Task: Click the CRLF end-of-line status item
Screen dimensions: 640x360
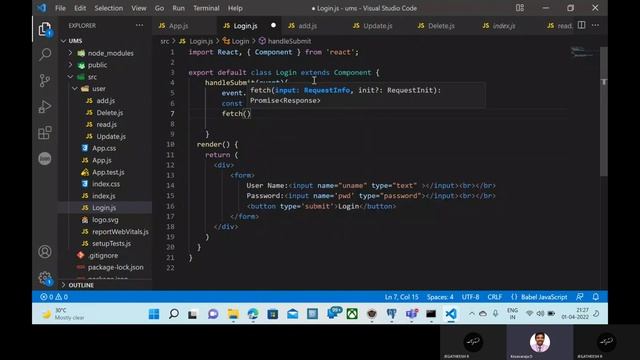Action: 495,297
